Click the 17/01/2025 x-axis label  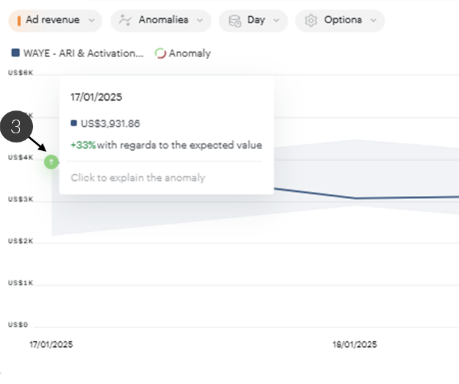click(x=51, y=344)
